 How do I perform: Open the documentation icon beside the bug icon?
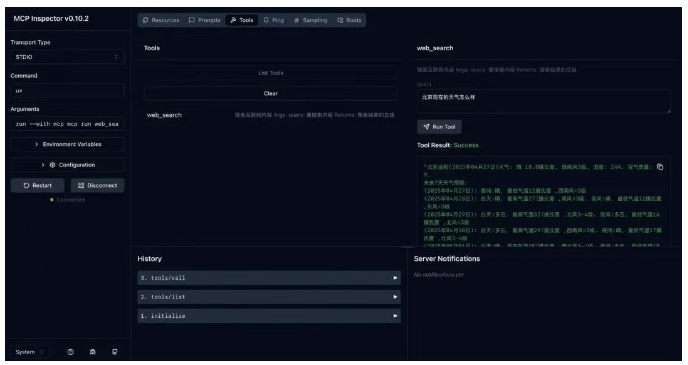115,352
